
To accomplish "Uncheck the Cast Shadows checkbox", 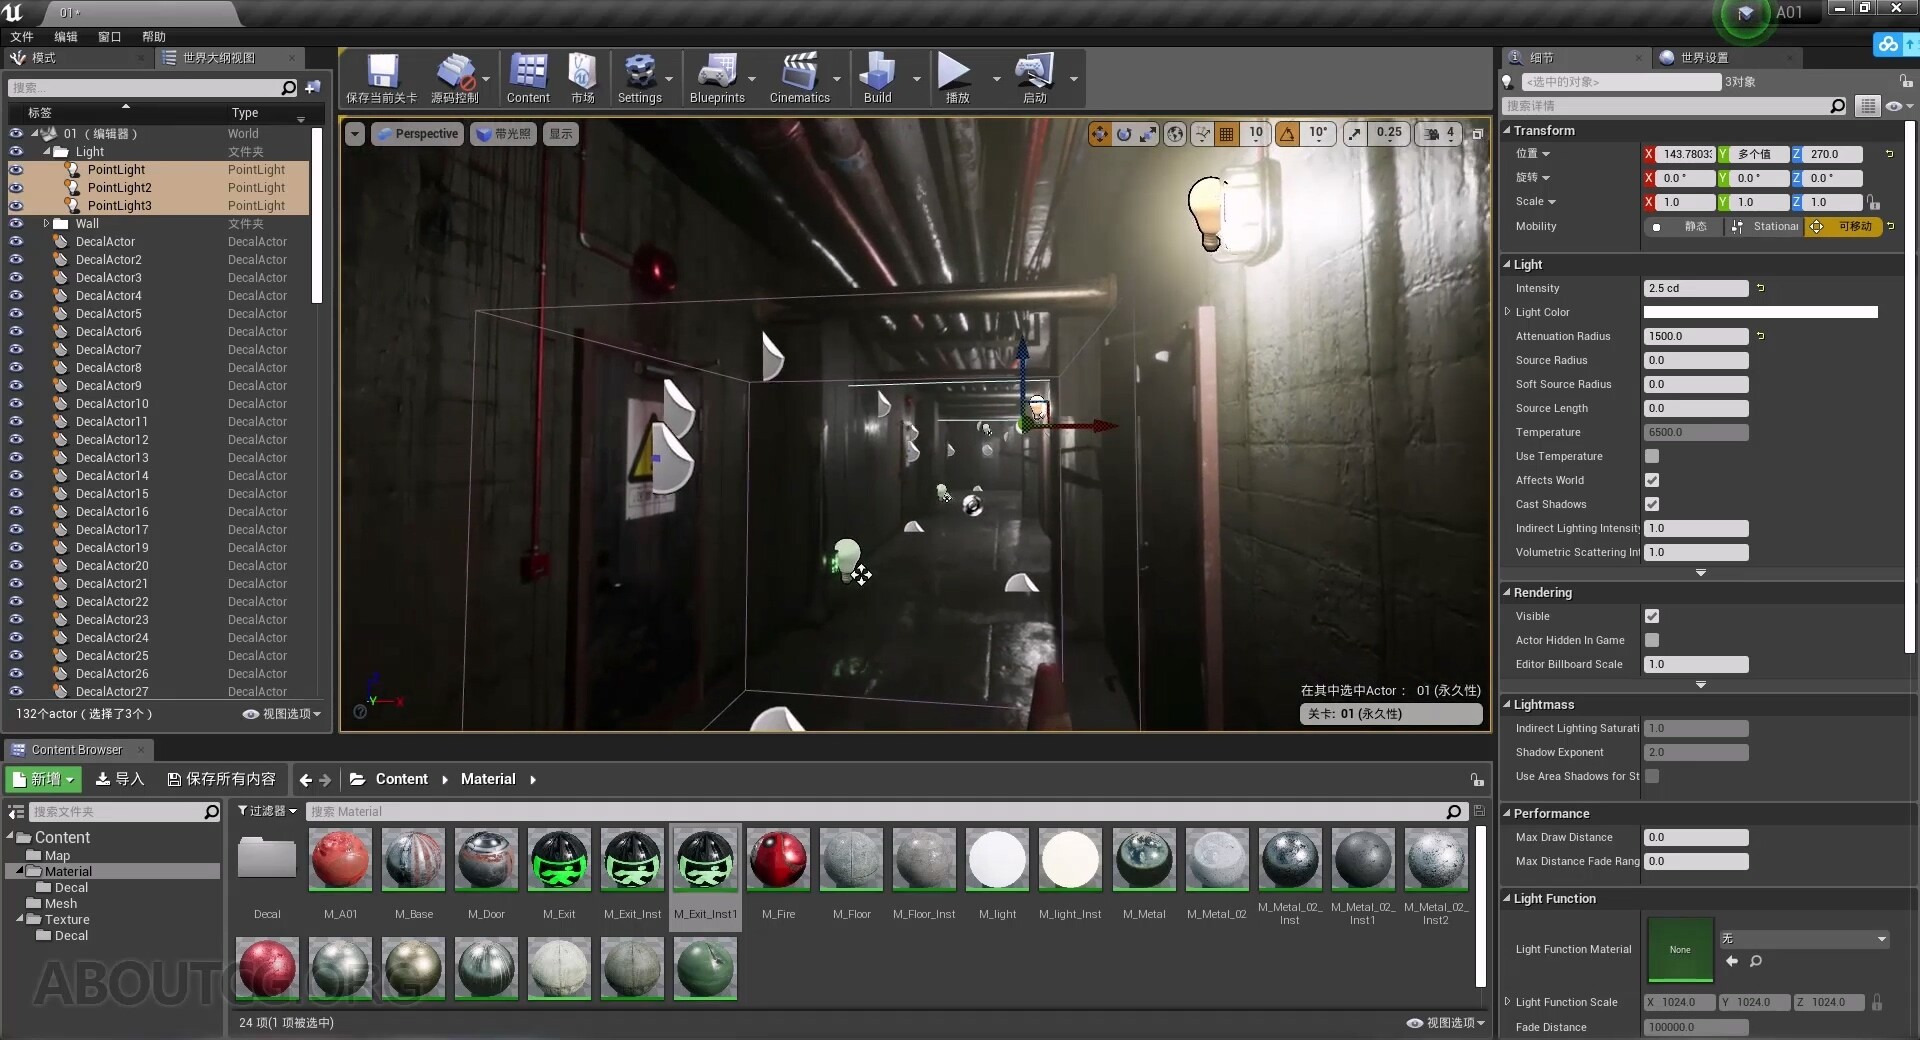I will pyautogui.click(x=1652, y=504).
